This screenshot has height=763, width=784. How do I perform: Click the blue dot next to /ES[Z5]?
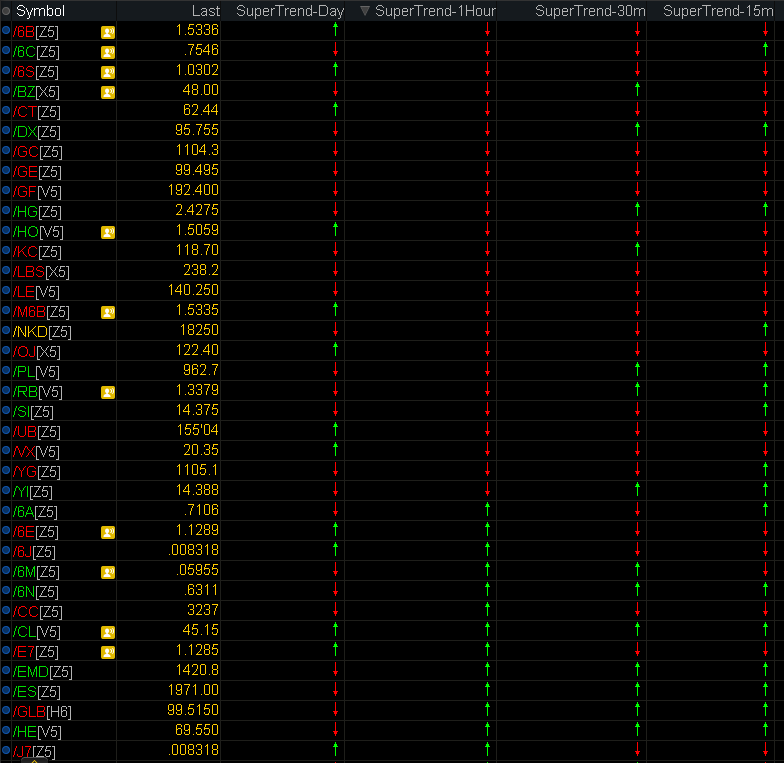[x=6, y=690]
